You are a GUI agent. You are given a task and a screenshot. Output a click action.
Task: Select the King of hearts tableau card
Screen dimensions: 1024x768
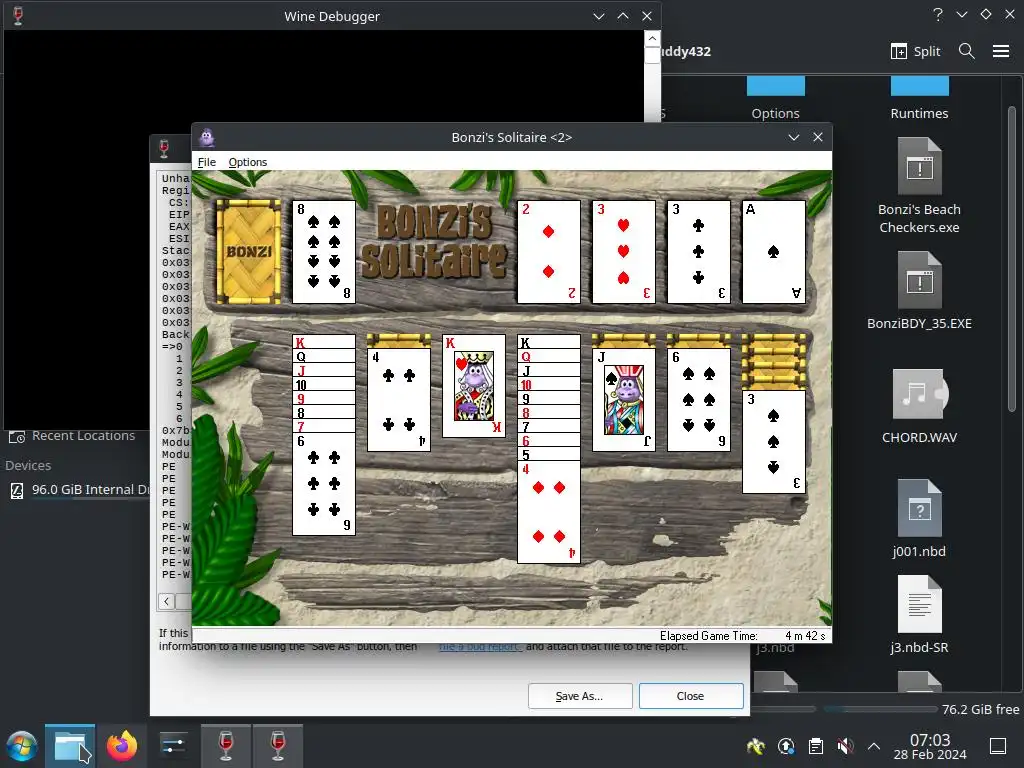[x=473, y=385]
